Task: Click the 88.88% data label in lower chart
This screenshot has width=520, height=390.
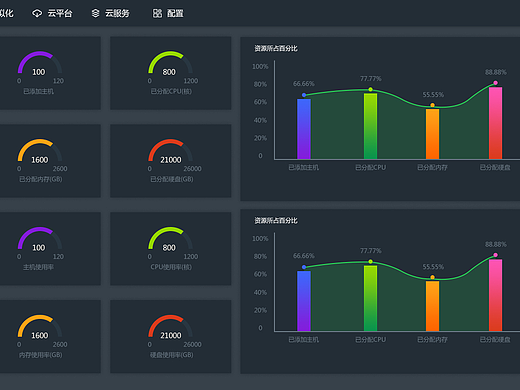Action: click(496, 244)
